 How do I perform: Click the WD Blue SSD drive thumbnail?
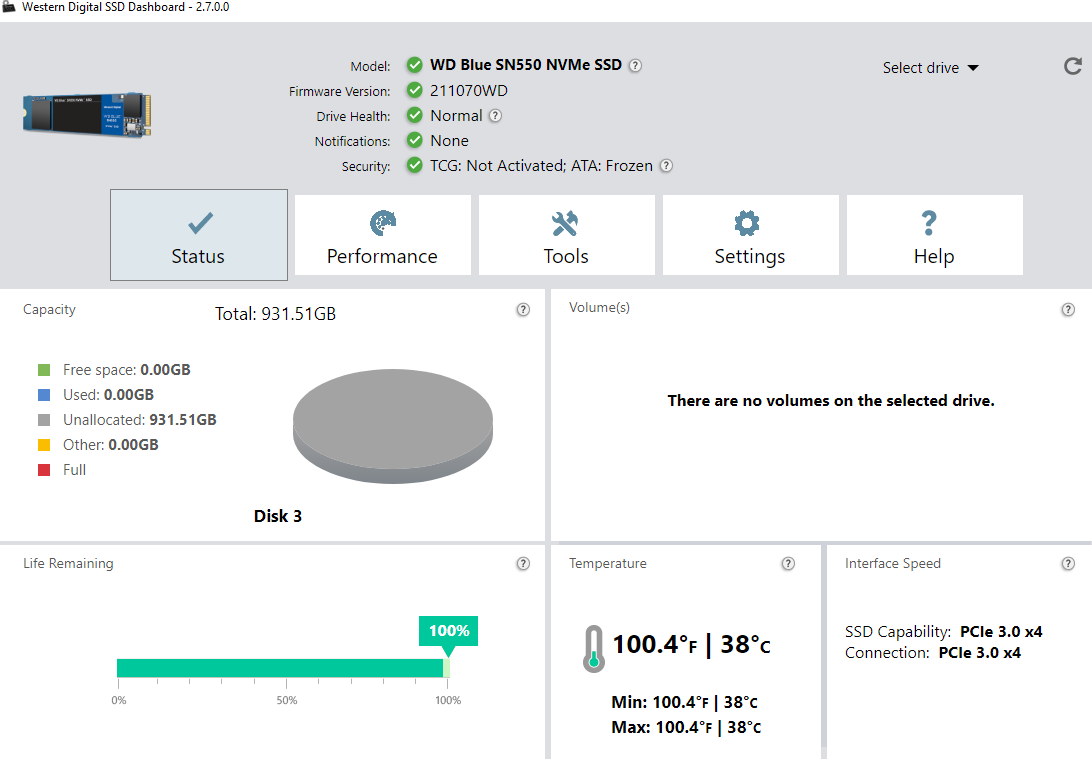pyautogui.click(x=87, y=115)
